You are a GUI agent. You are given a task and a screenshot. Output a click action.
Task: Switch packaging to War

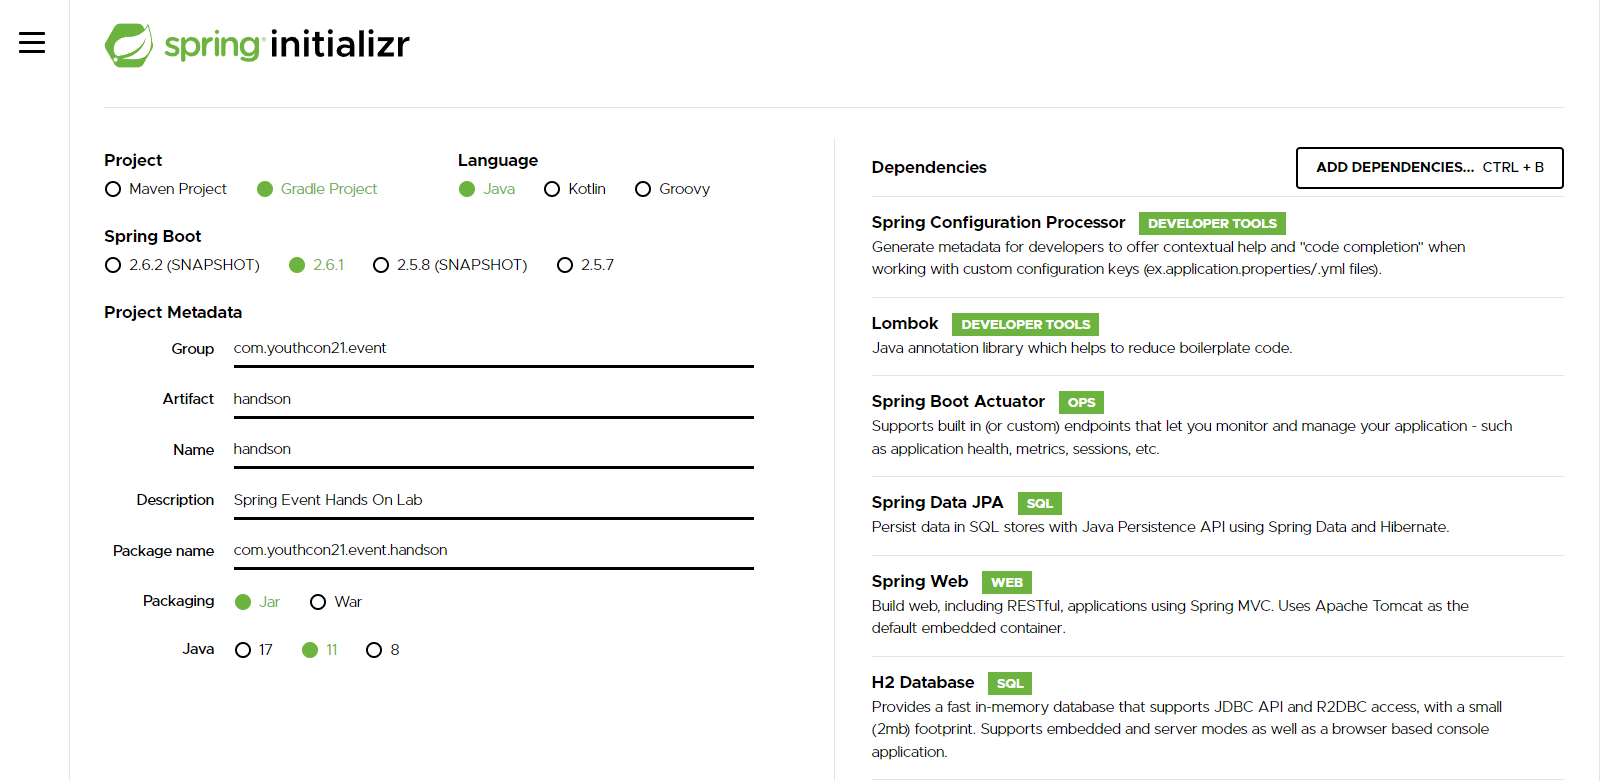click(318, 602)
